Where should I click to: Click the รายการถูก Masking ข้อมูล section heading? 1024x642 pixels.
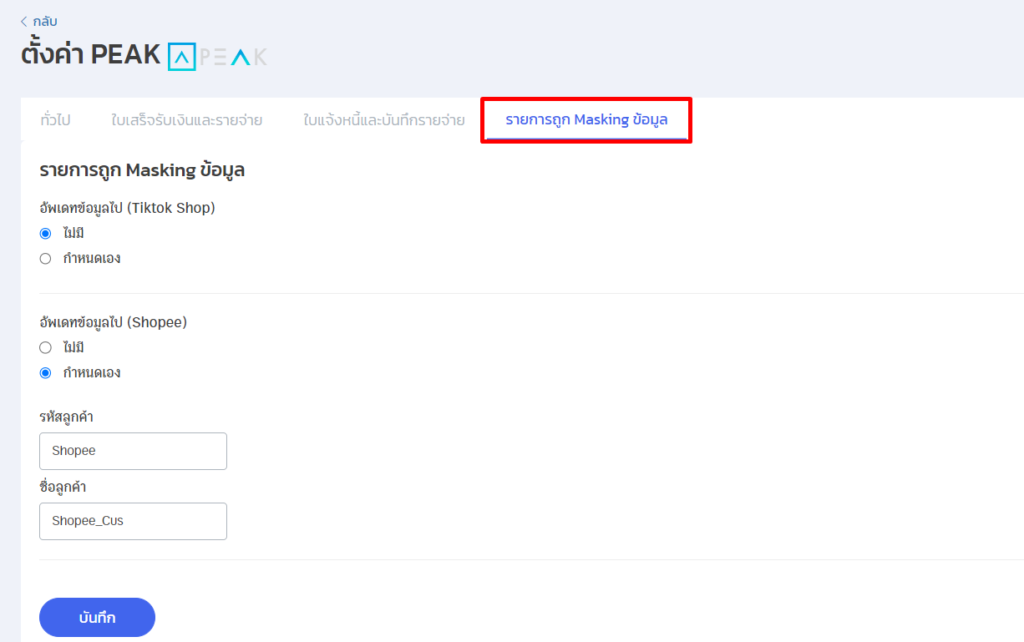tap(142, 171)
